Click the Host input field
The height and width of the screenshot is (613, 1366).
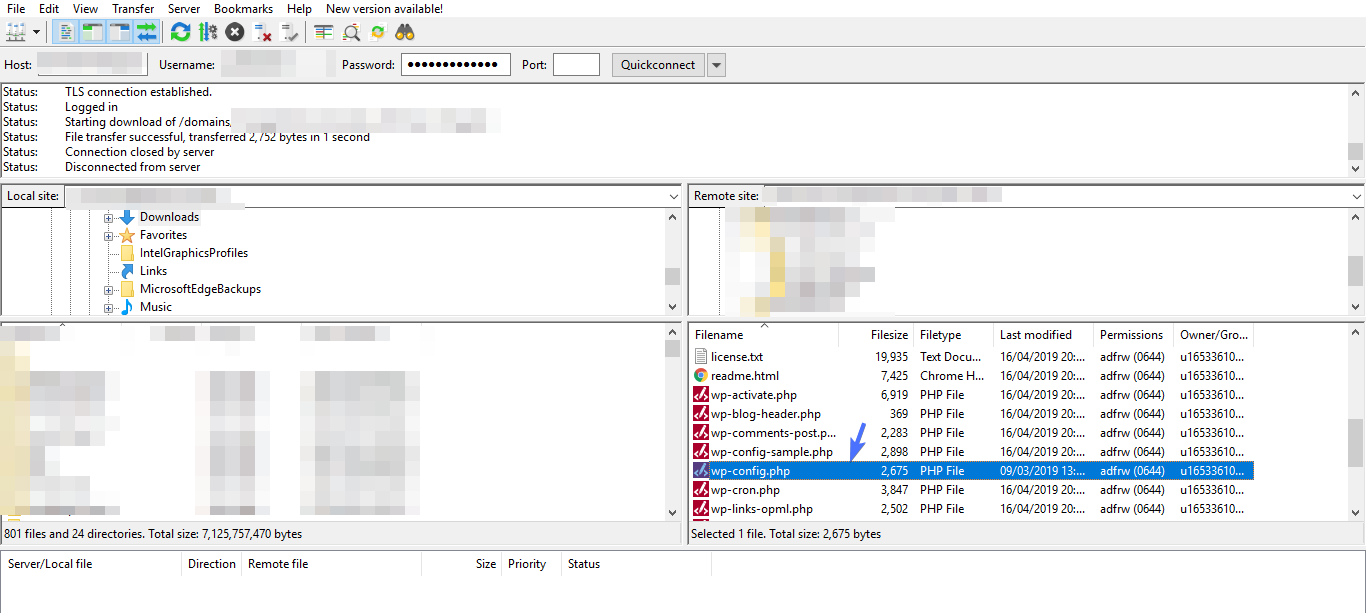[x=91, y=65]
